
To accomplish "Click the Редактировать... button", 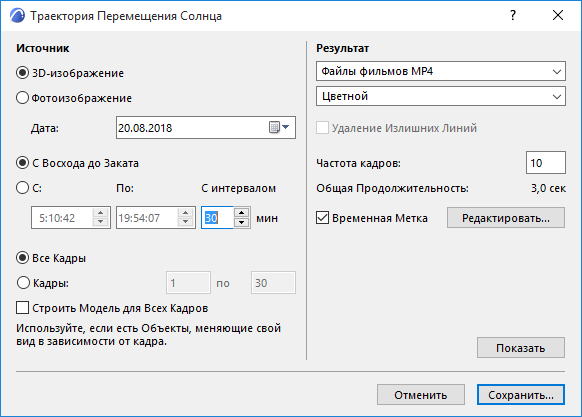I will coord(506,218).
